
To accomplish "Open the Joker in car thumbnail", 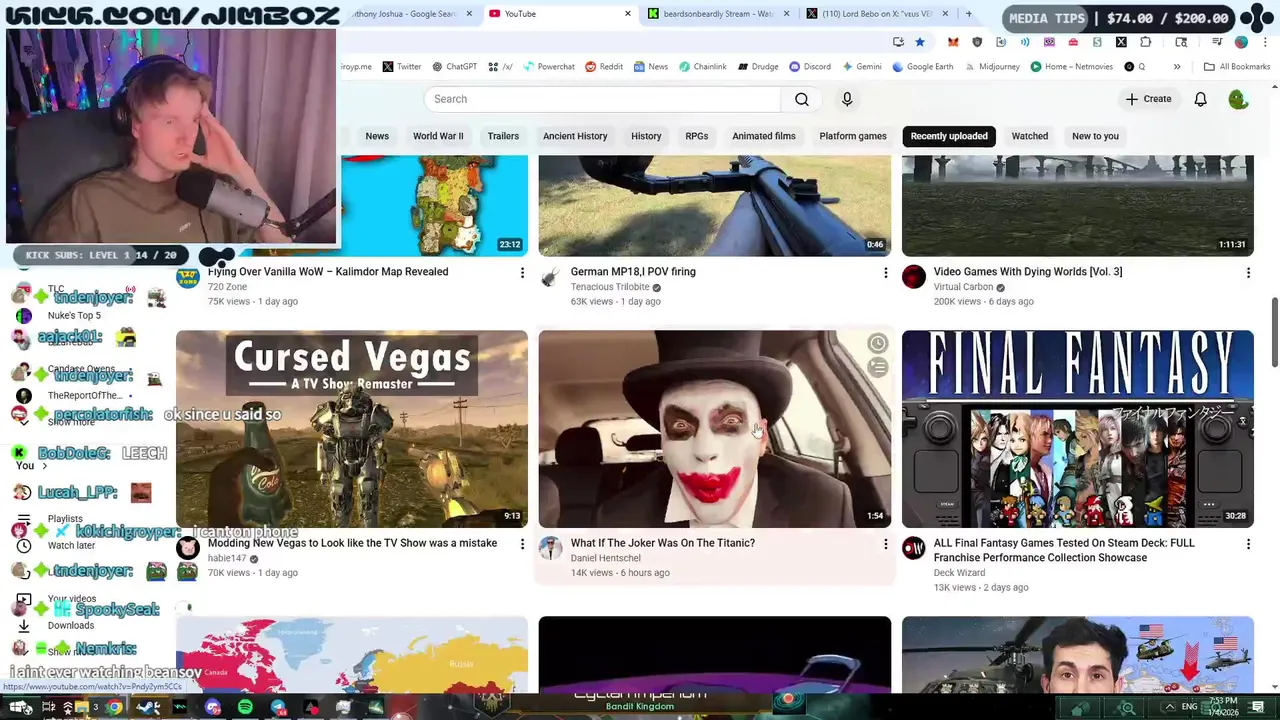I will tap(715, 429).
